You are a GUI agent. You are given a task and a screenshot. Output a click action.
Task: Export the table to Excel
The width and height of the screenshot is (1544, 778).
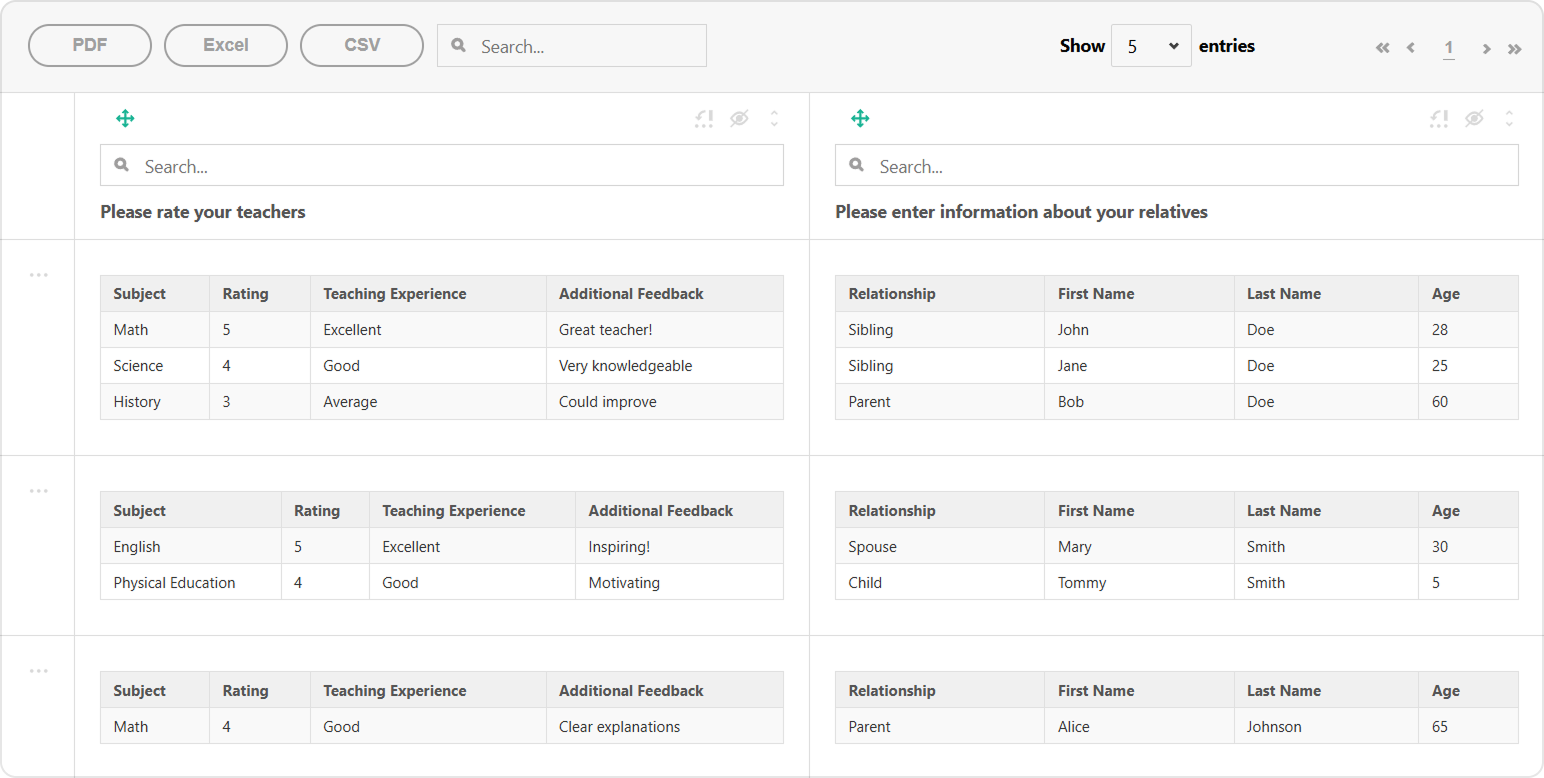(x=226, y=44)
